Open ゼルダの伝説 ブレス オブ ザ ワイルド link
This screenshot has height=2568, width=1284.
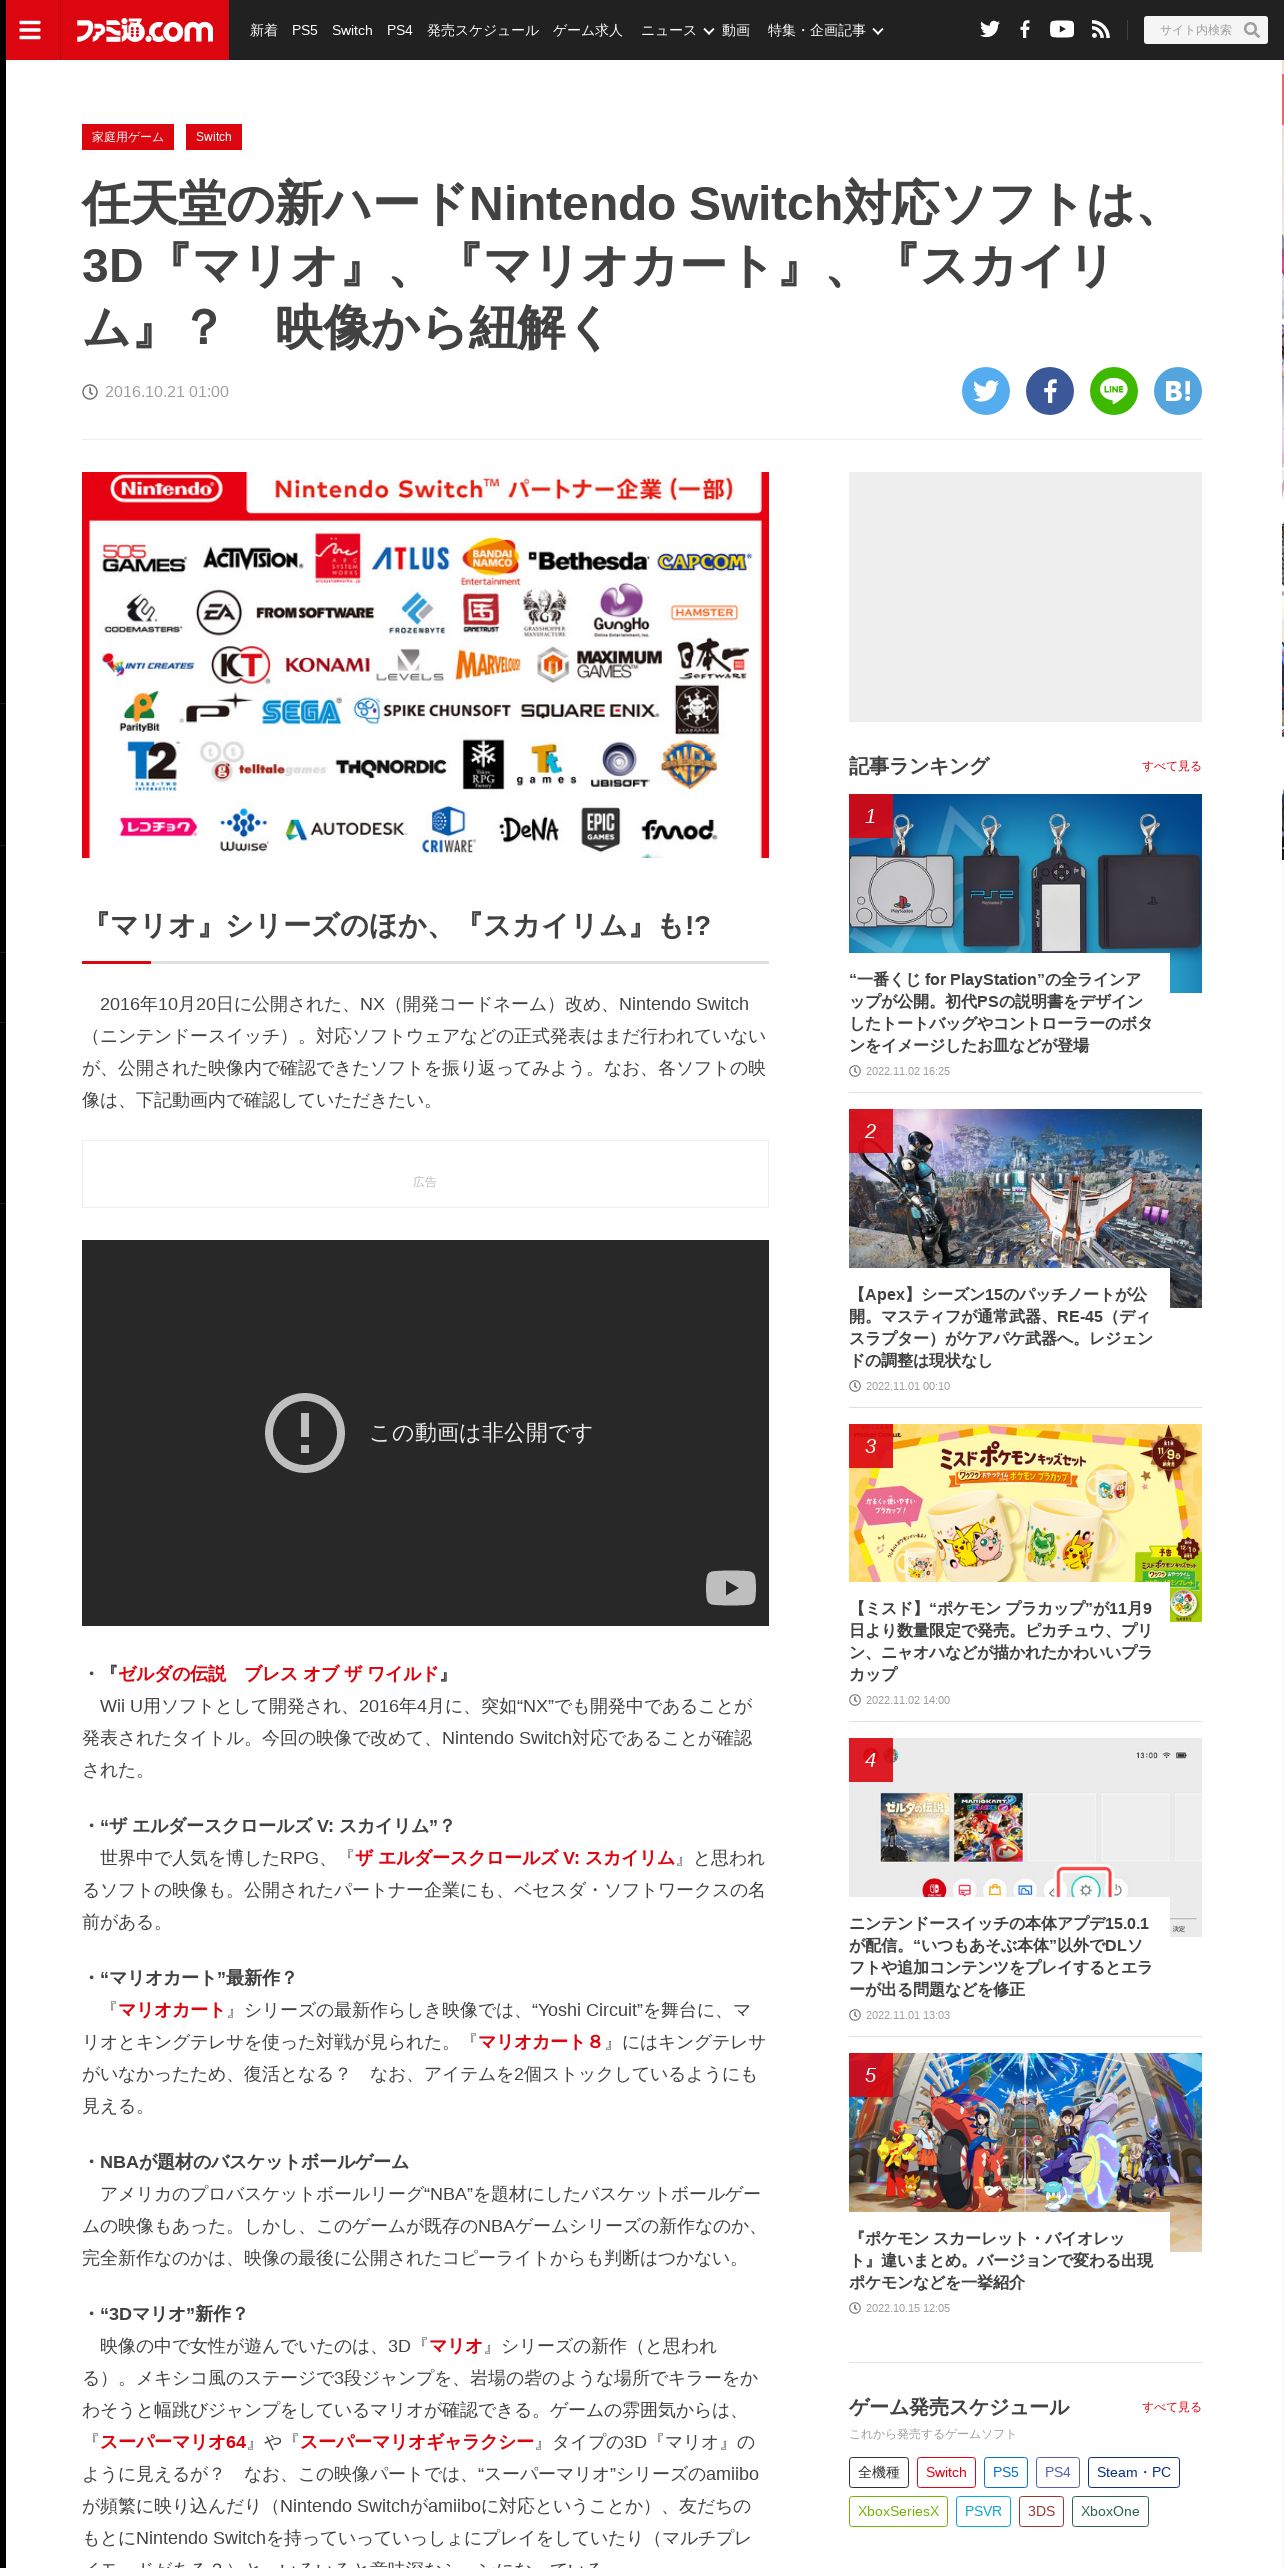[x=279, y=1674]
